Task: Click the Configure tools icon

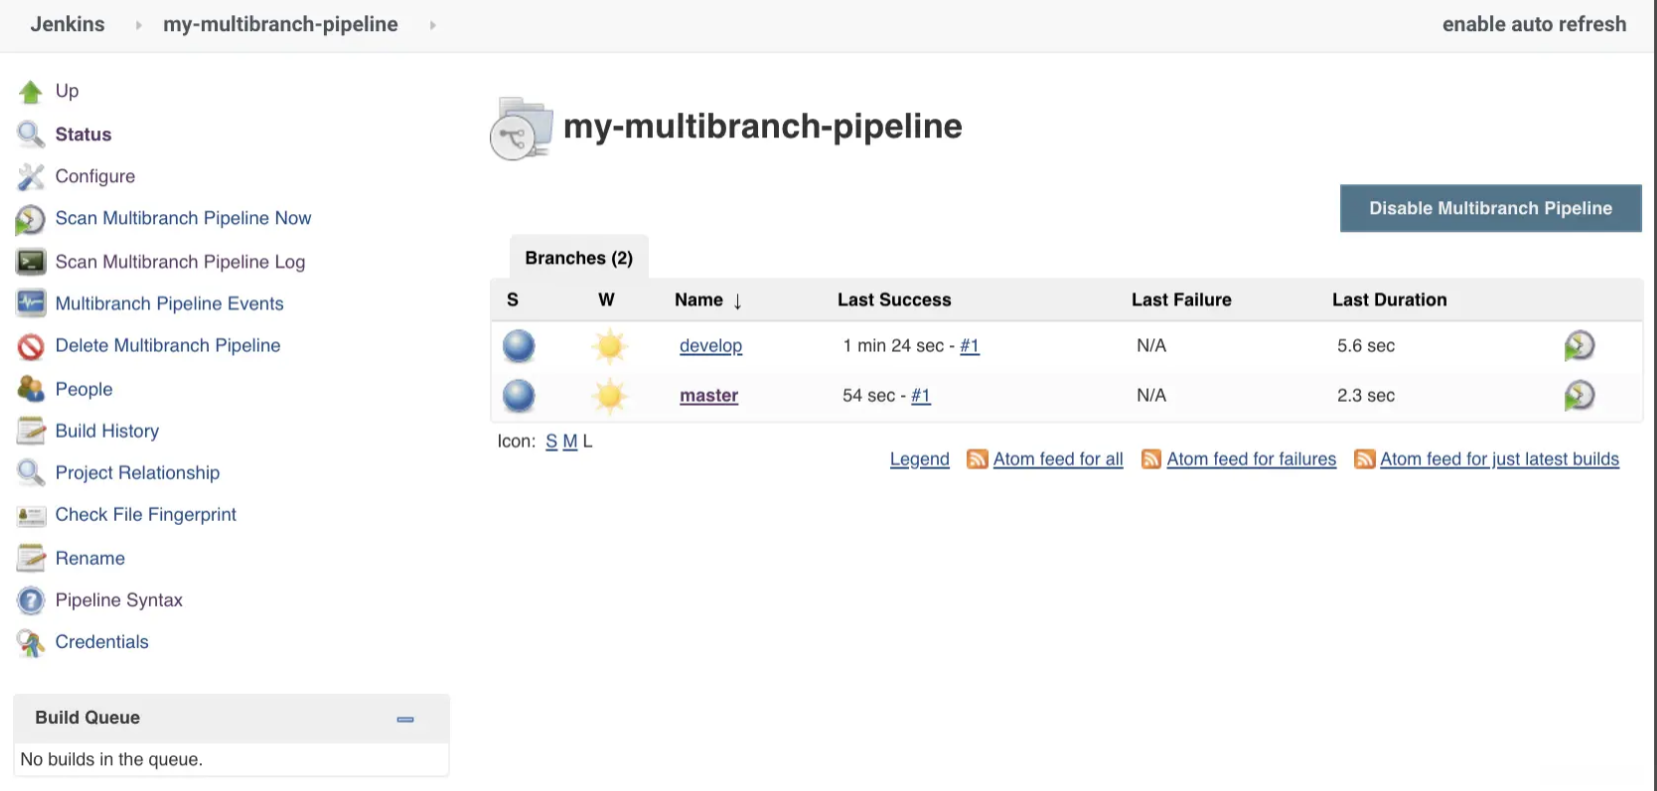Action: click(x=30, y=177)
